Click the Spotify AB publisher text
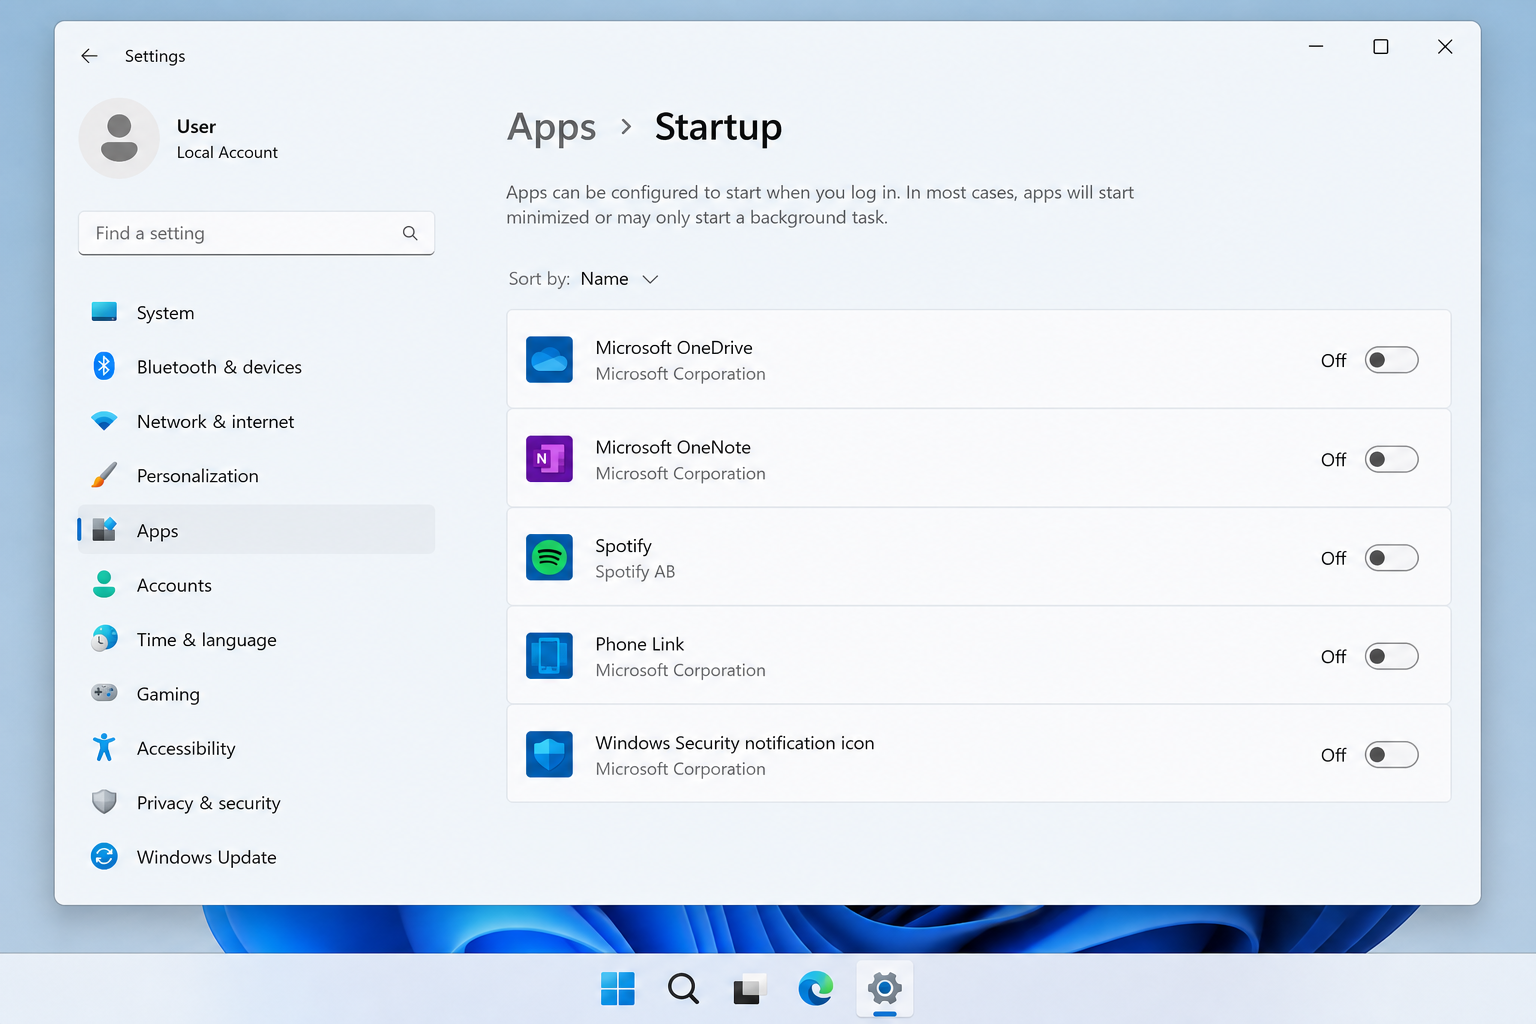 635,572
